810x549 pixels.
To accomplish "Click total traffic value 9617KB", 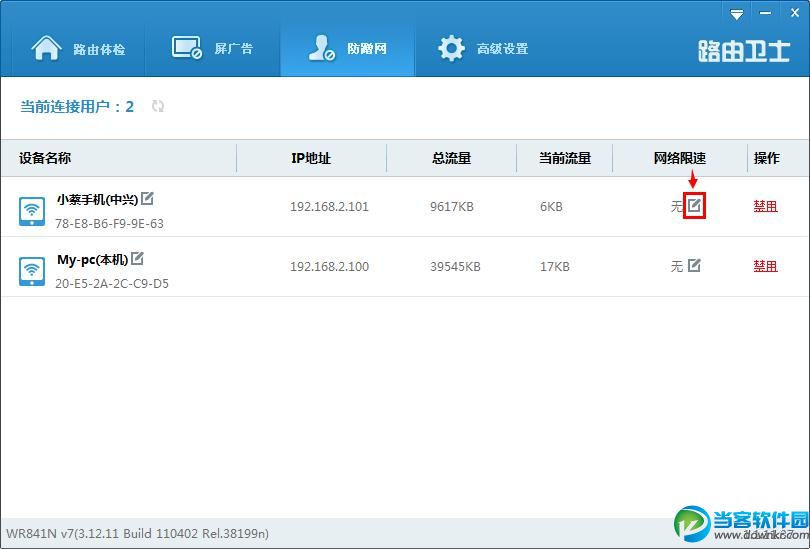I will [451, 207].
